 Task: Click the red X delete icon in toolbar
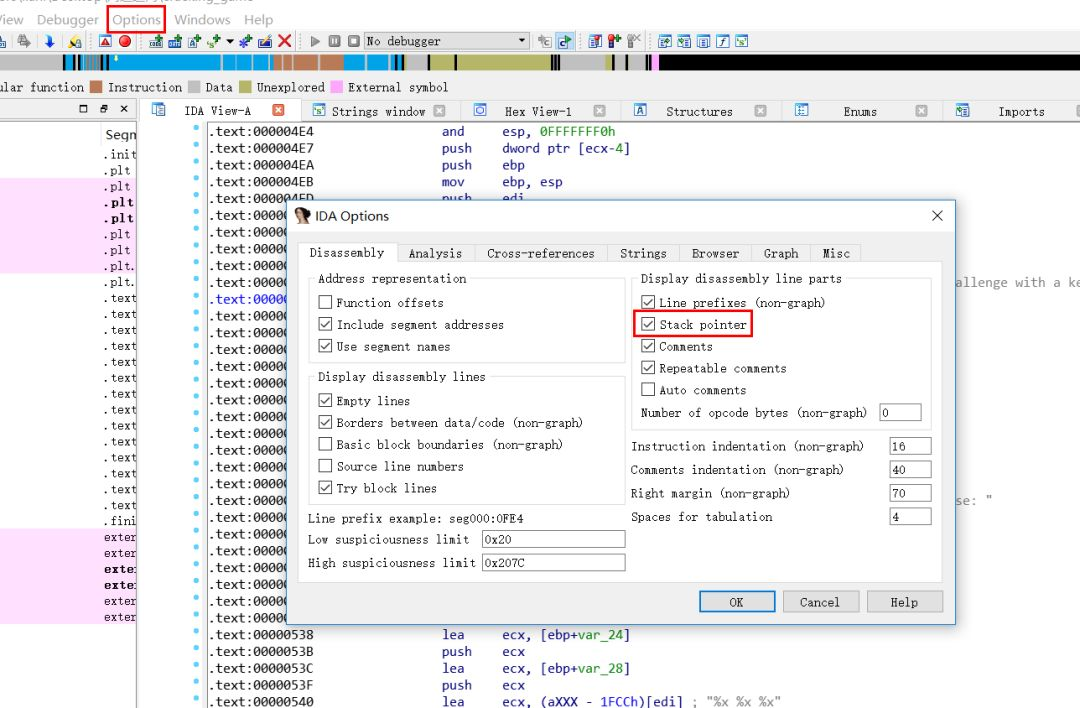point(285,41)
